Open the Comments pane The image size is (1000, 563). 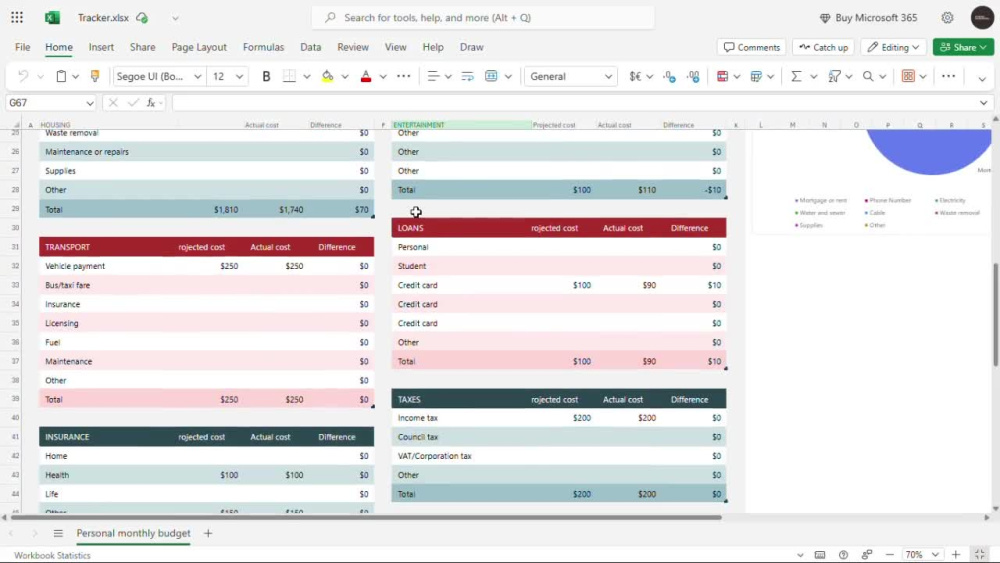pyautogui.click(x=752, y=47)
